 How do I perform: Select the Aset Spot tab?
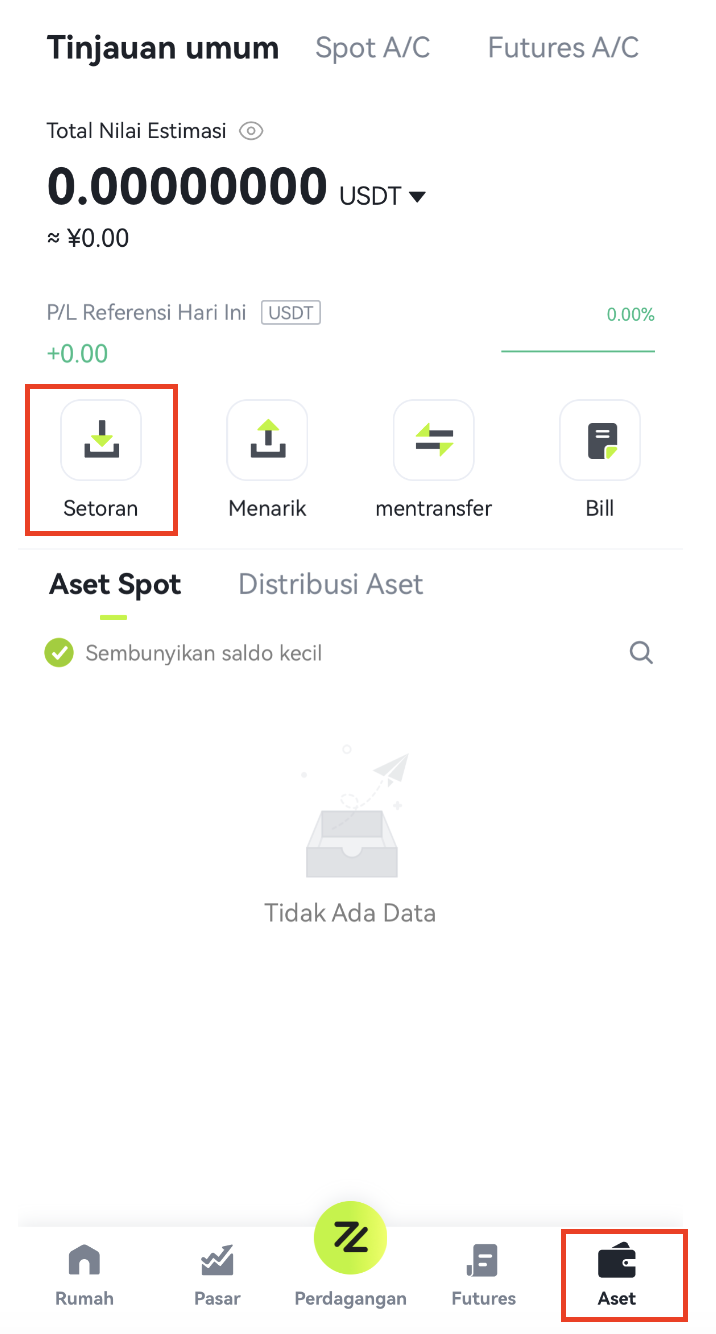[x=115, y=585]
